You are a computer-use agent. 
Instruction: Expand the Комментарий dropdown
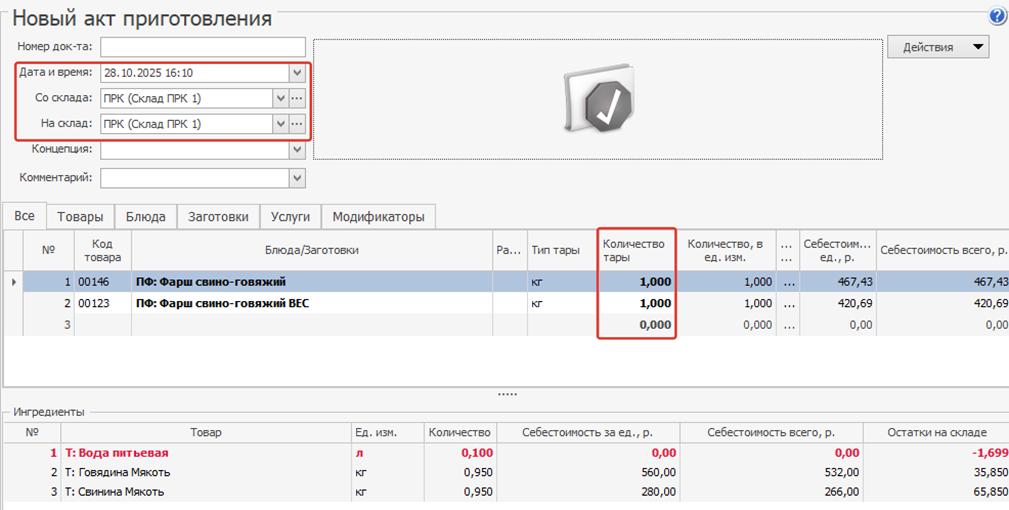tap(296, 178)
